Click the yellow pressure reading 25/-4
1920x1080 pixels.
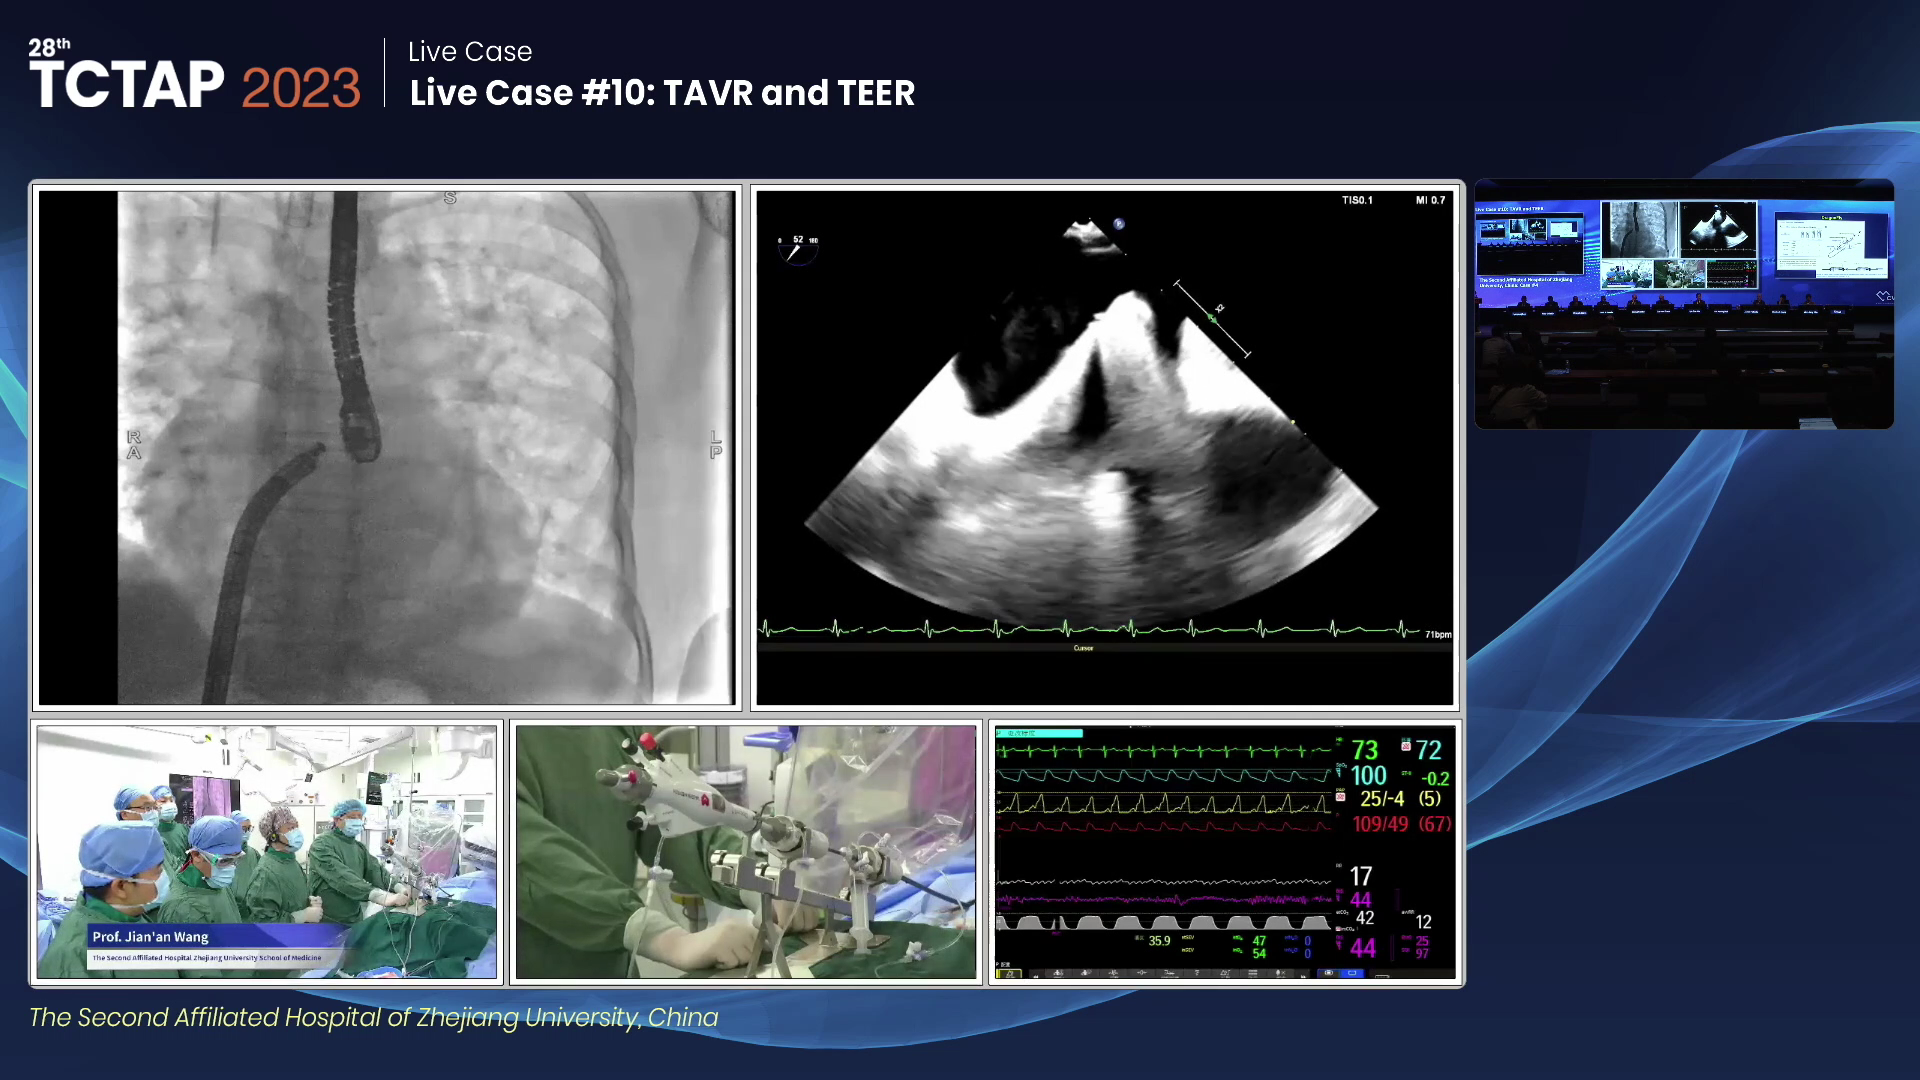(x=1382, y=799)
